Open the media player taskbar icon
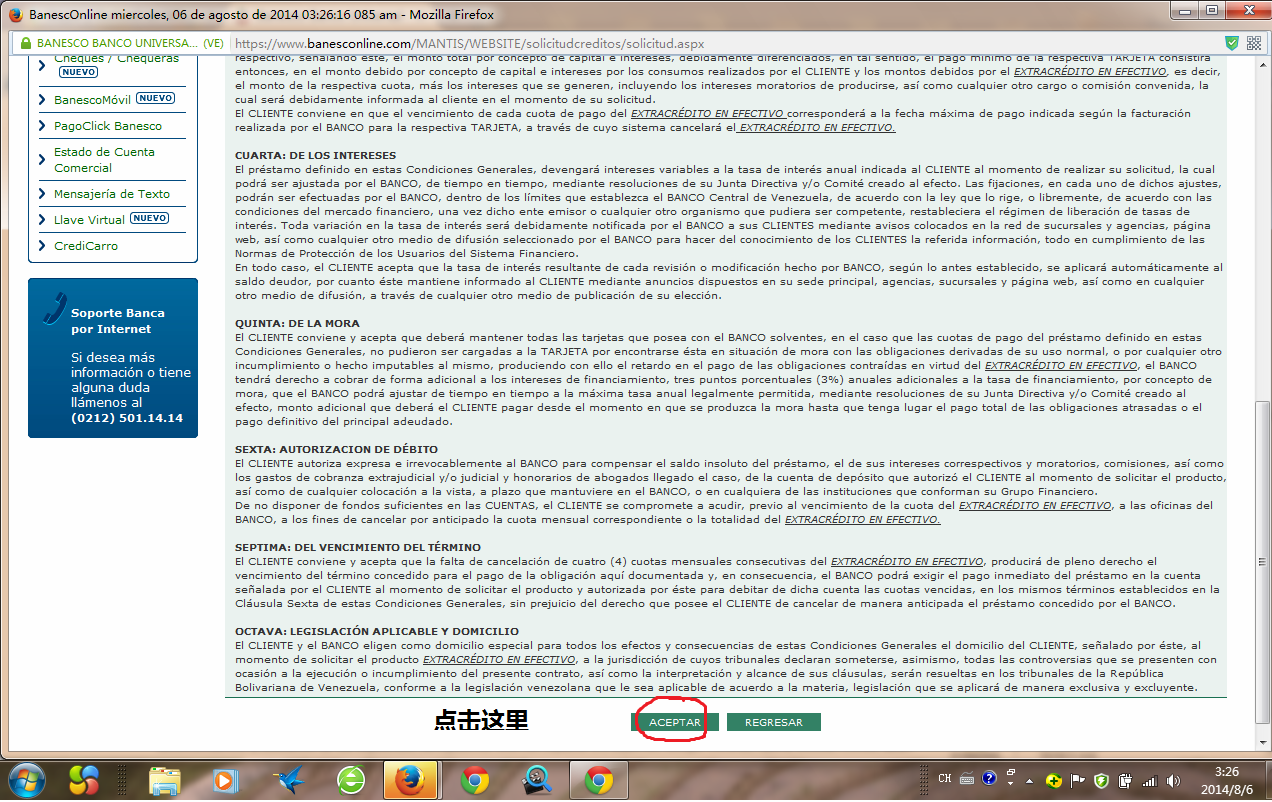Screen dimensions: 1272x802 tap(227, 780)
